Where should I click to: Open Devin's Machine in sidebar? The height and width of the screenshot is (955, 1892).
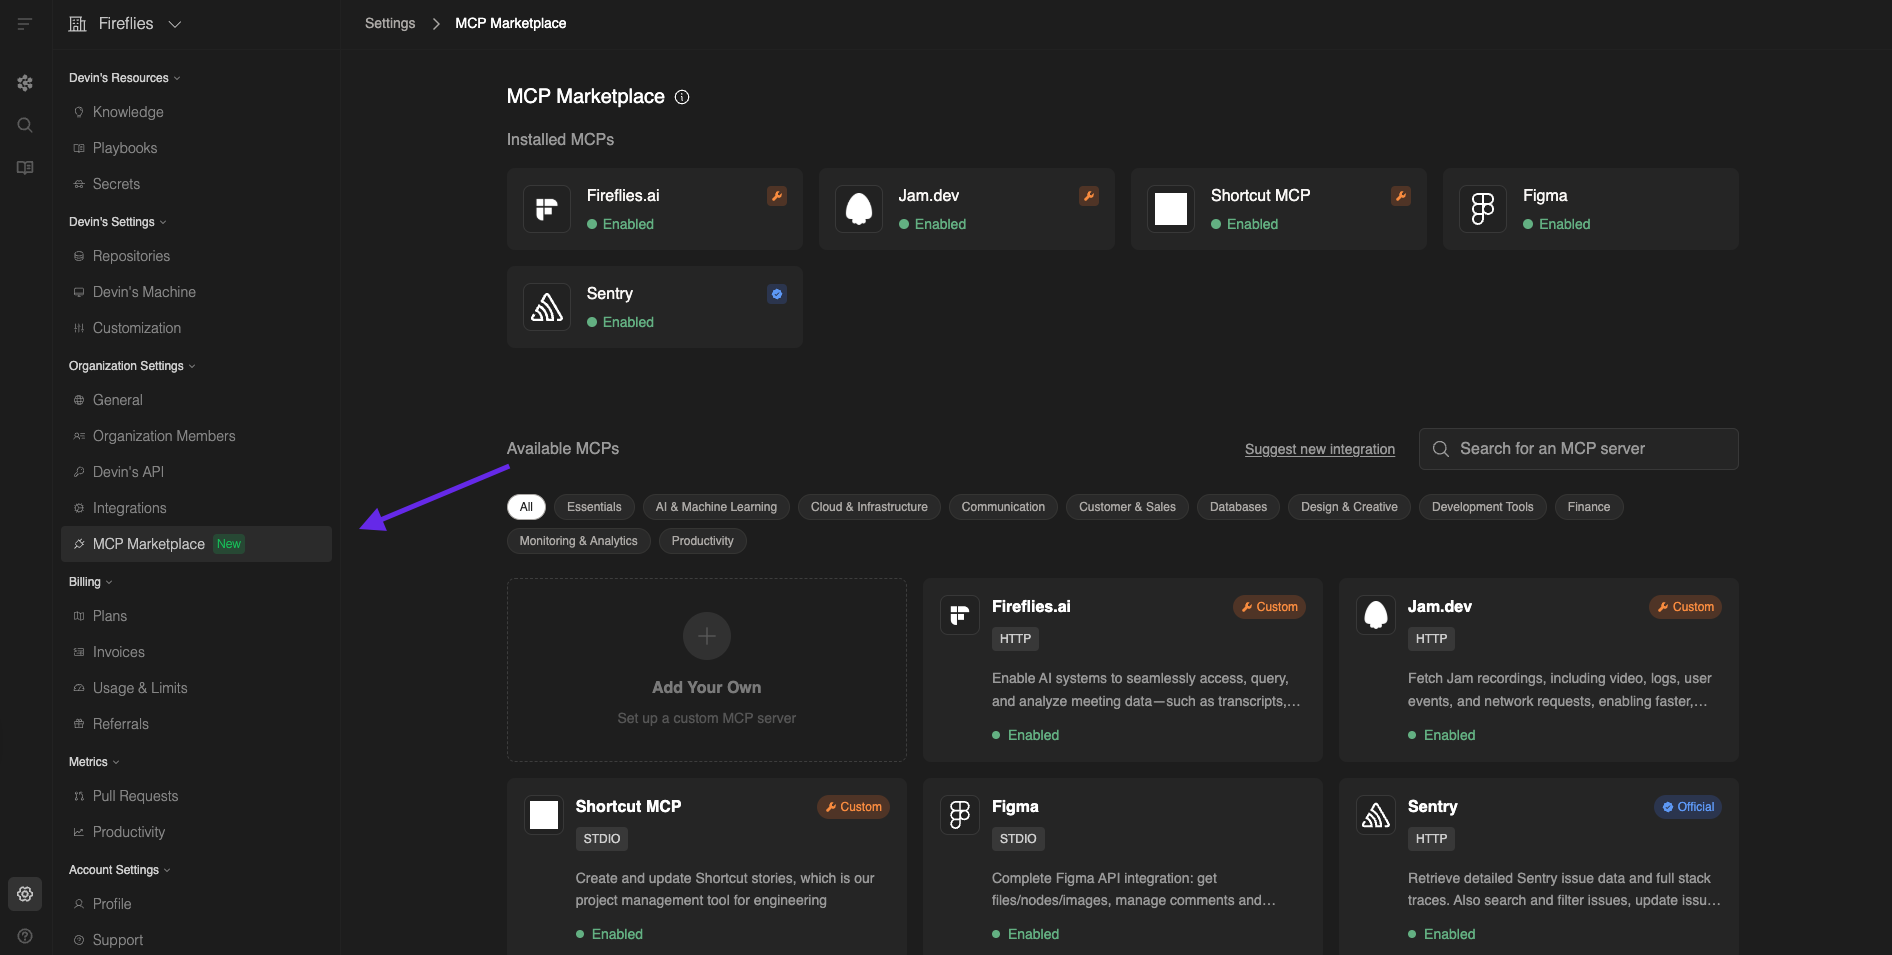(x=196, y=292)
